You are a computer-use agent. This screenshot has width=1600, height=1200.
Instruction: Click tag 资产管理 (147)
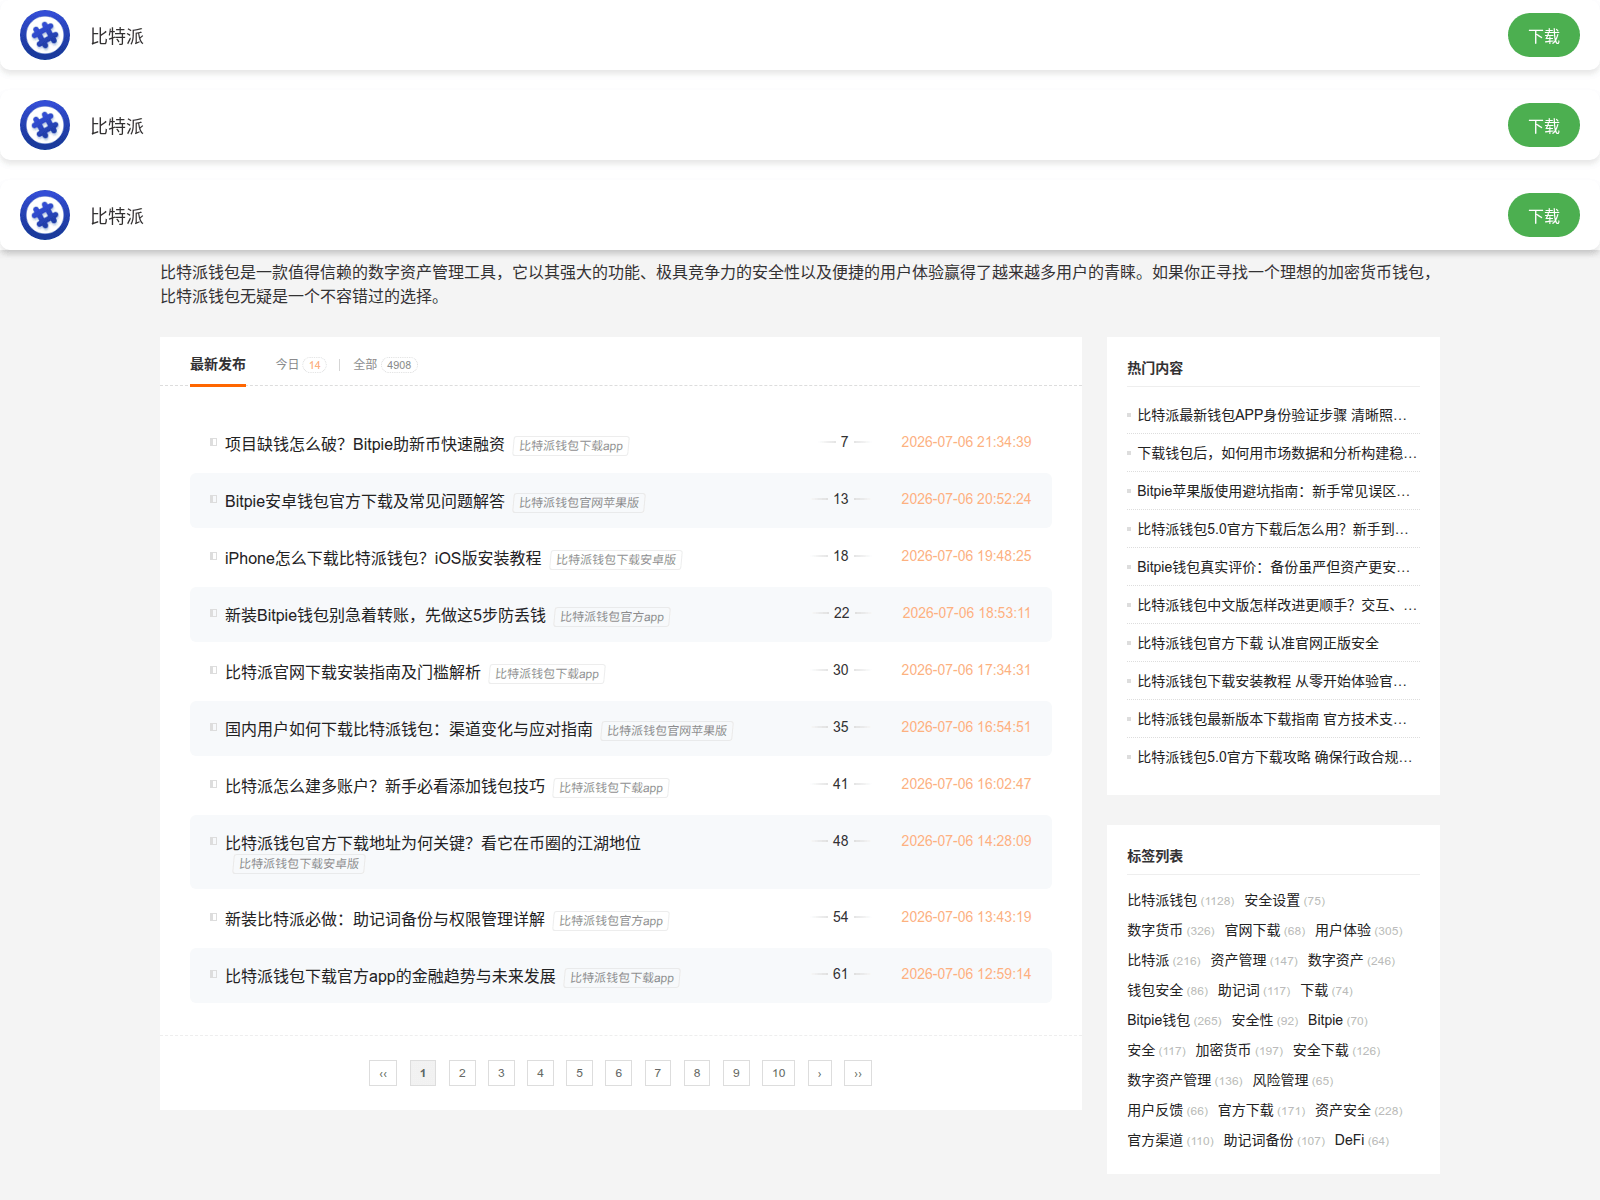[1253, 960]
